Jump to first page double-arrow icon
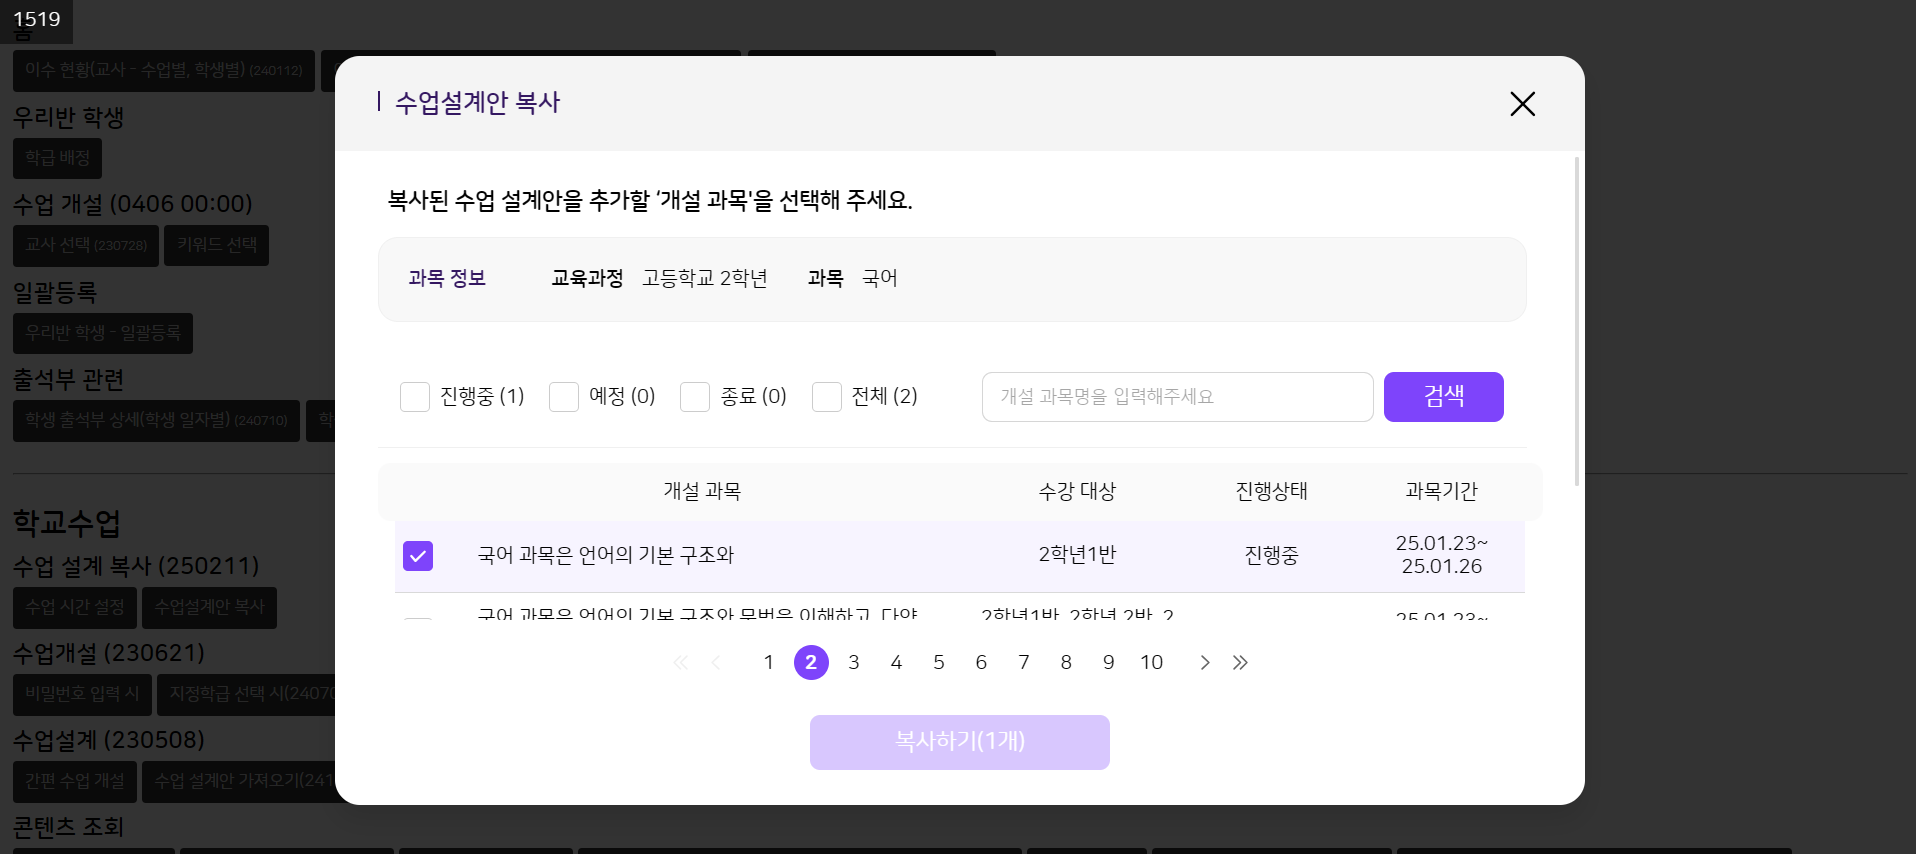The height and width of the screenshot is (854, 1916). pos(681,663)
